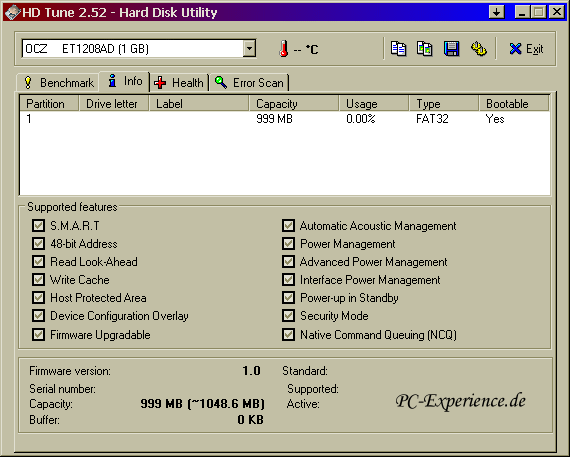Click the copy screenshot to clipboard icon
This screenshot has height=457, width=570.
[425, 49]
